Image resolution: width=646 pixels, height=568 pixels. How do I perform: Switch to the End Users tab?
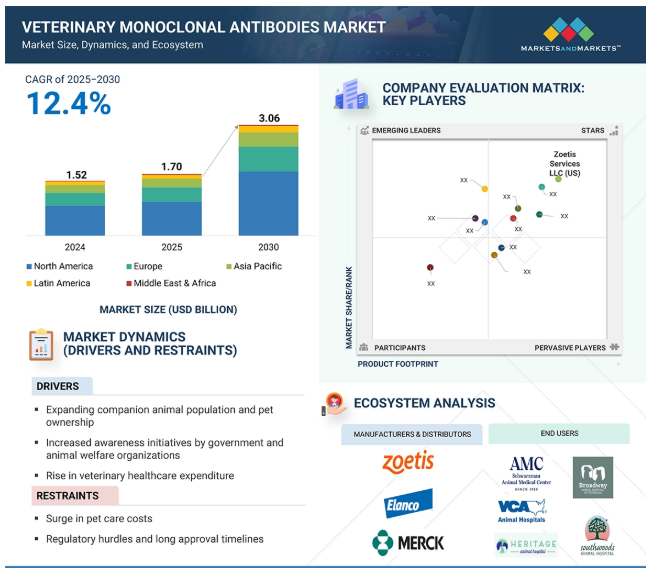point(558,434)
